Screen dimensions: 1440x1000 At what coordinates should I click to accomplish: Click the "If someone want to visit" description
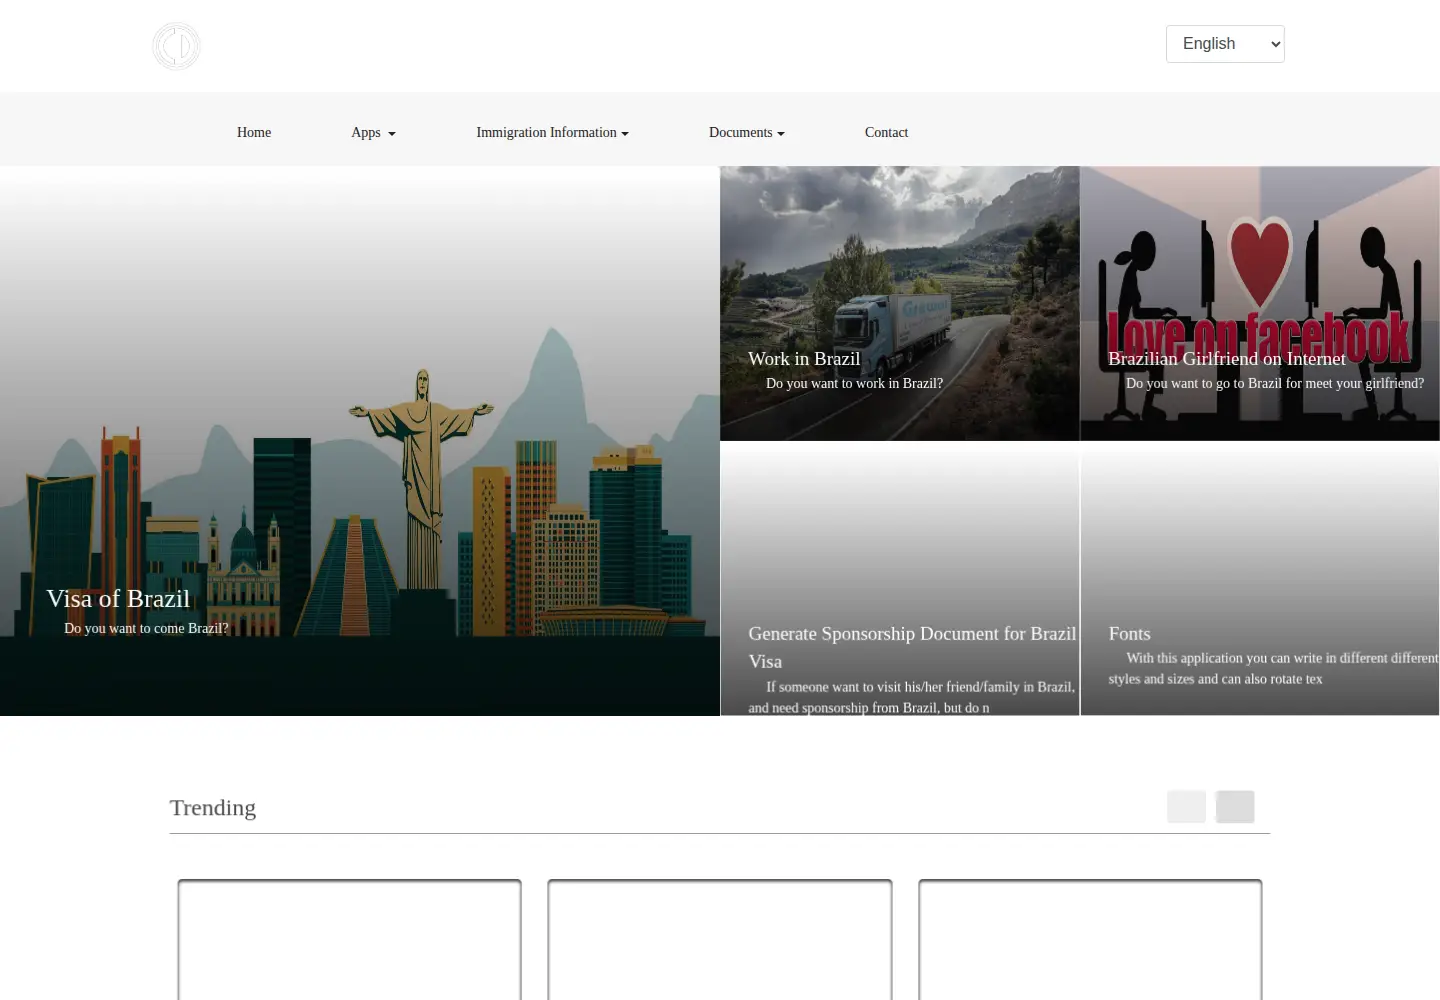[x=912, y=697]
